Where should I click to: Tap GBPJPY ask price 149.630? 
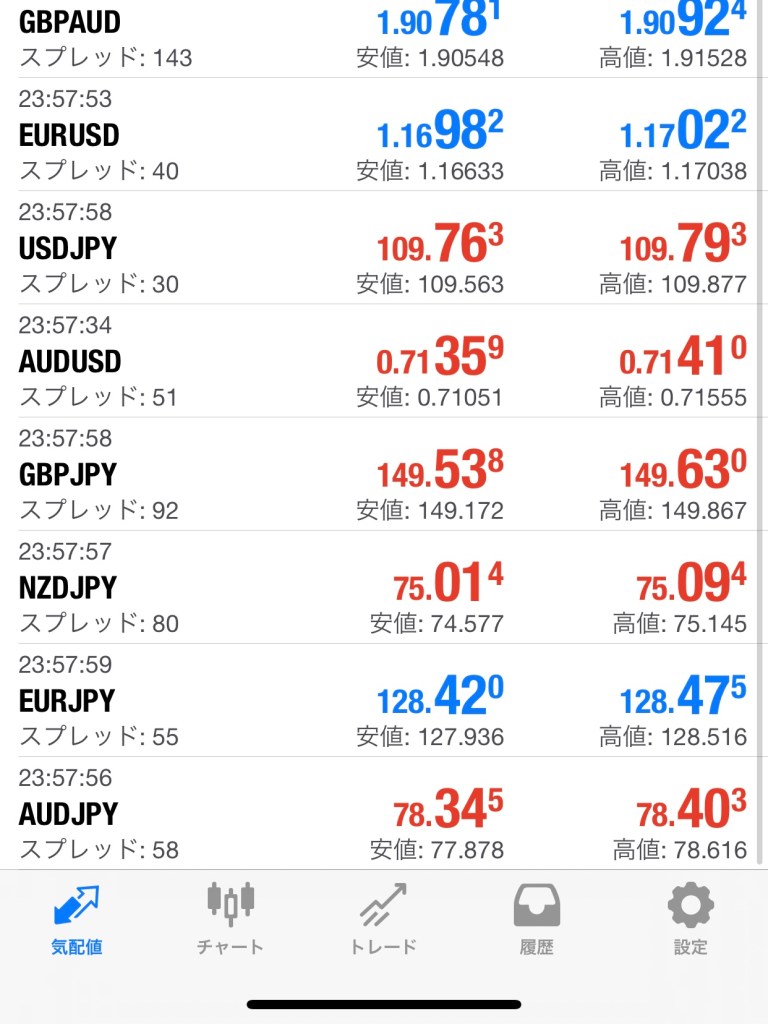point(683,471)
